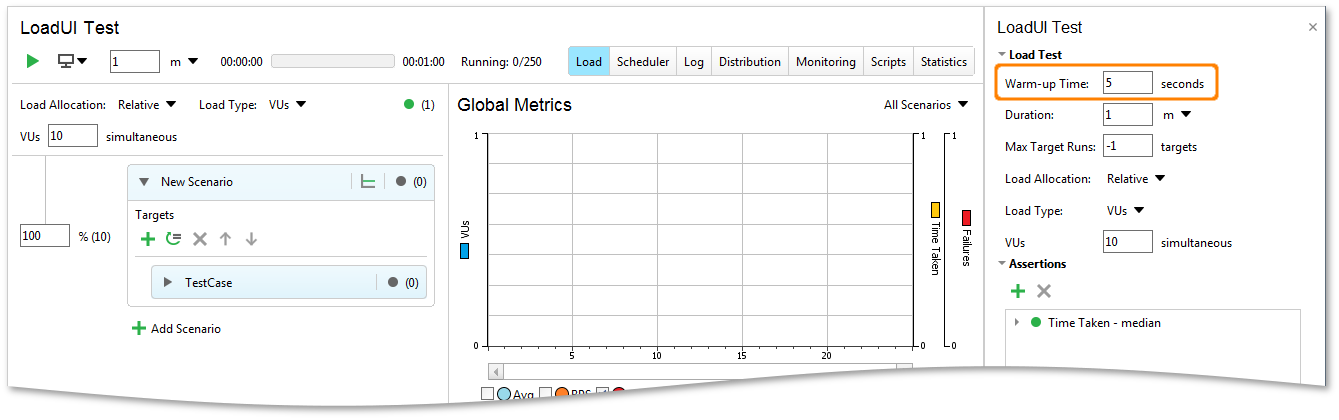
Task: Click the Max Target Runs field
Action: (x=1127, y=147)
